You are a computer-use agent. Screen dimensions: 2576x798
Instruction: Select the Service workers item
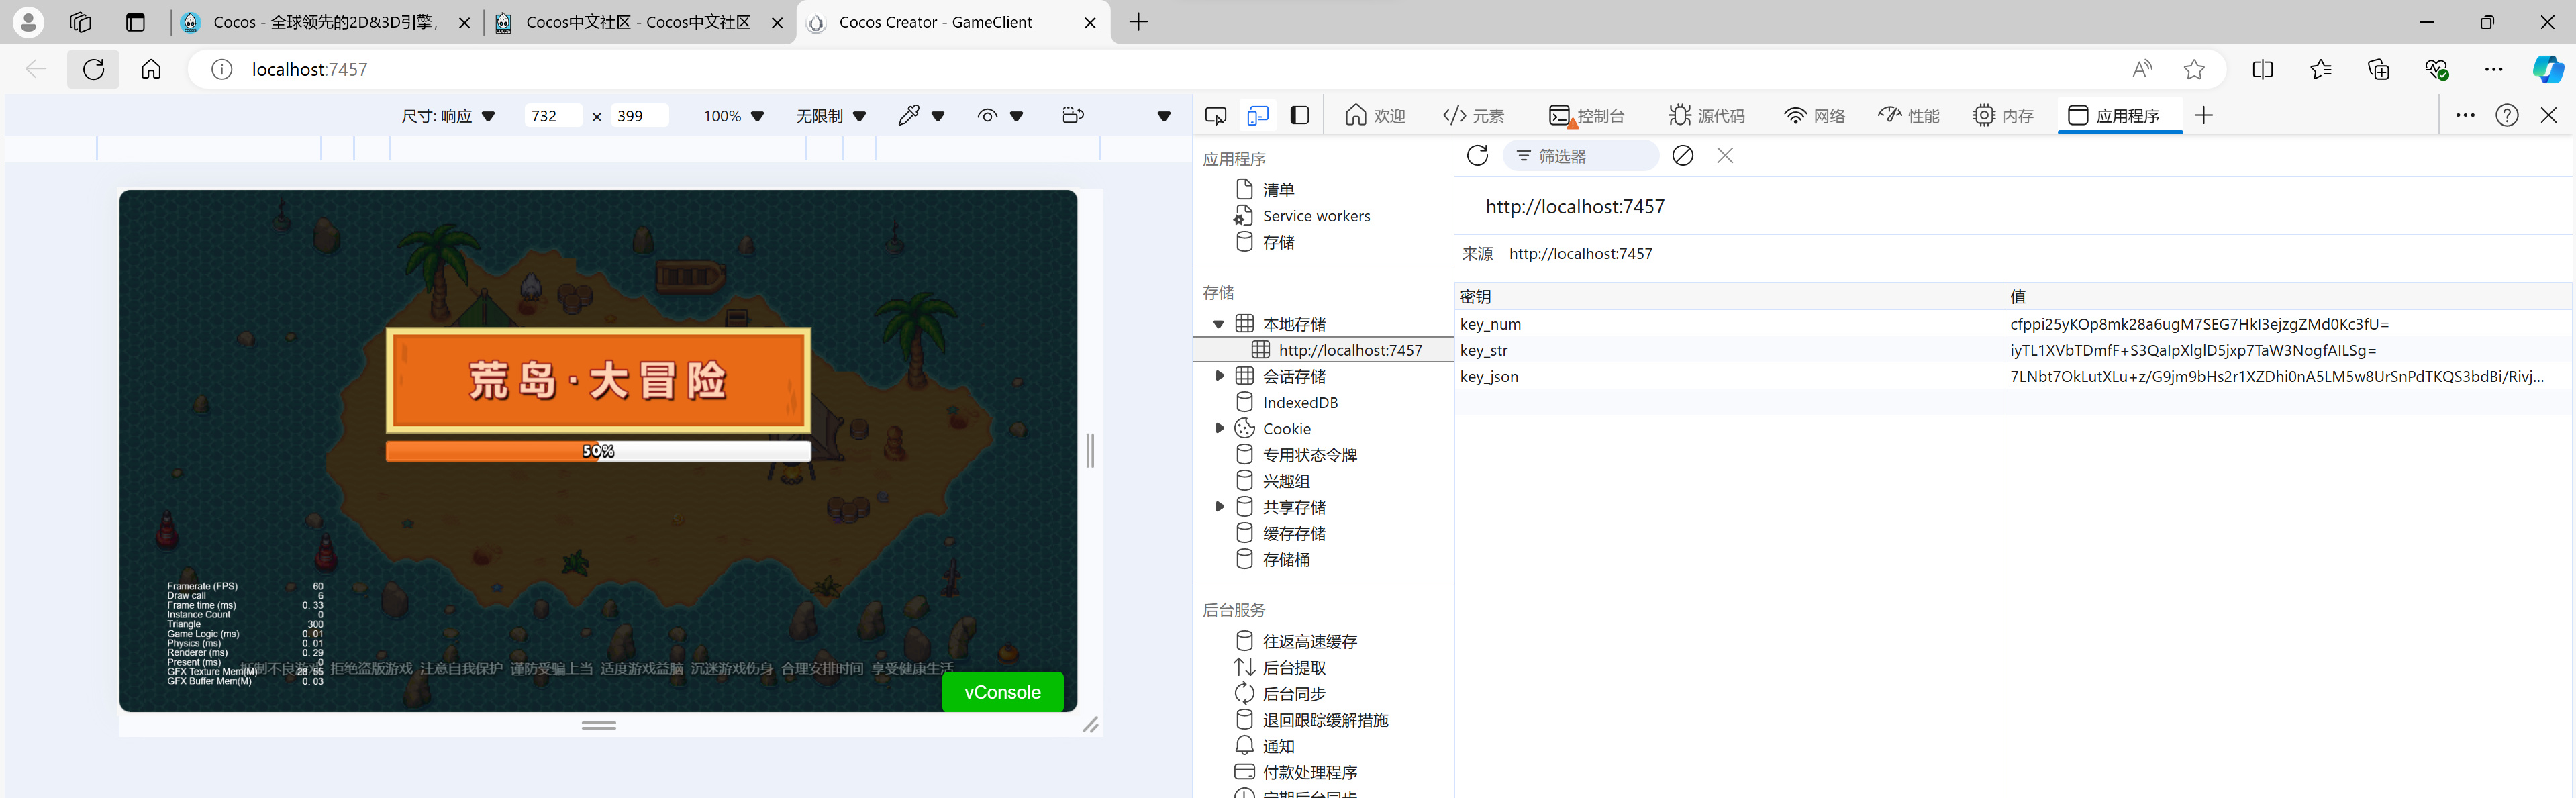[1316, 216]
